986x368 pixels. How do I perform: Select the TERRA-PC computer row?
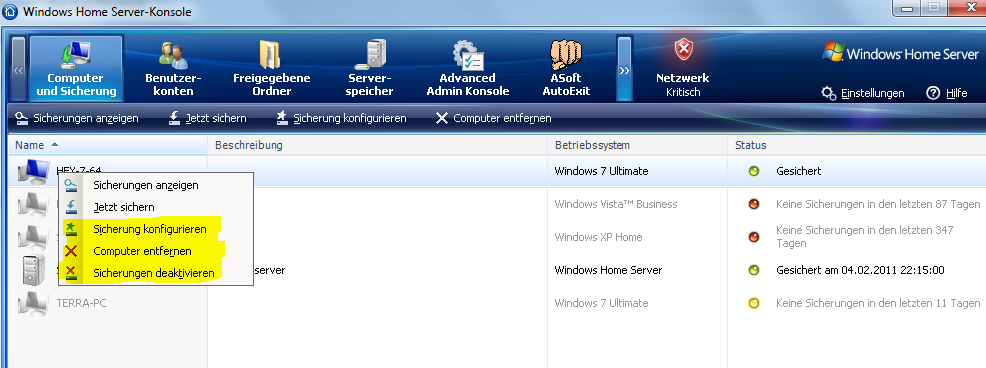pos(497,303)
